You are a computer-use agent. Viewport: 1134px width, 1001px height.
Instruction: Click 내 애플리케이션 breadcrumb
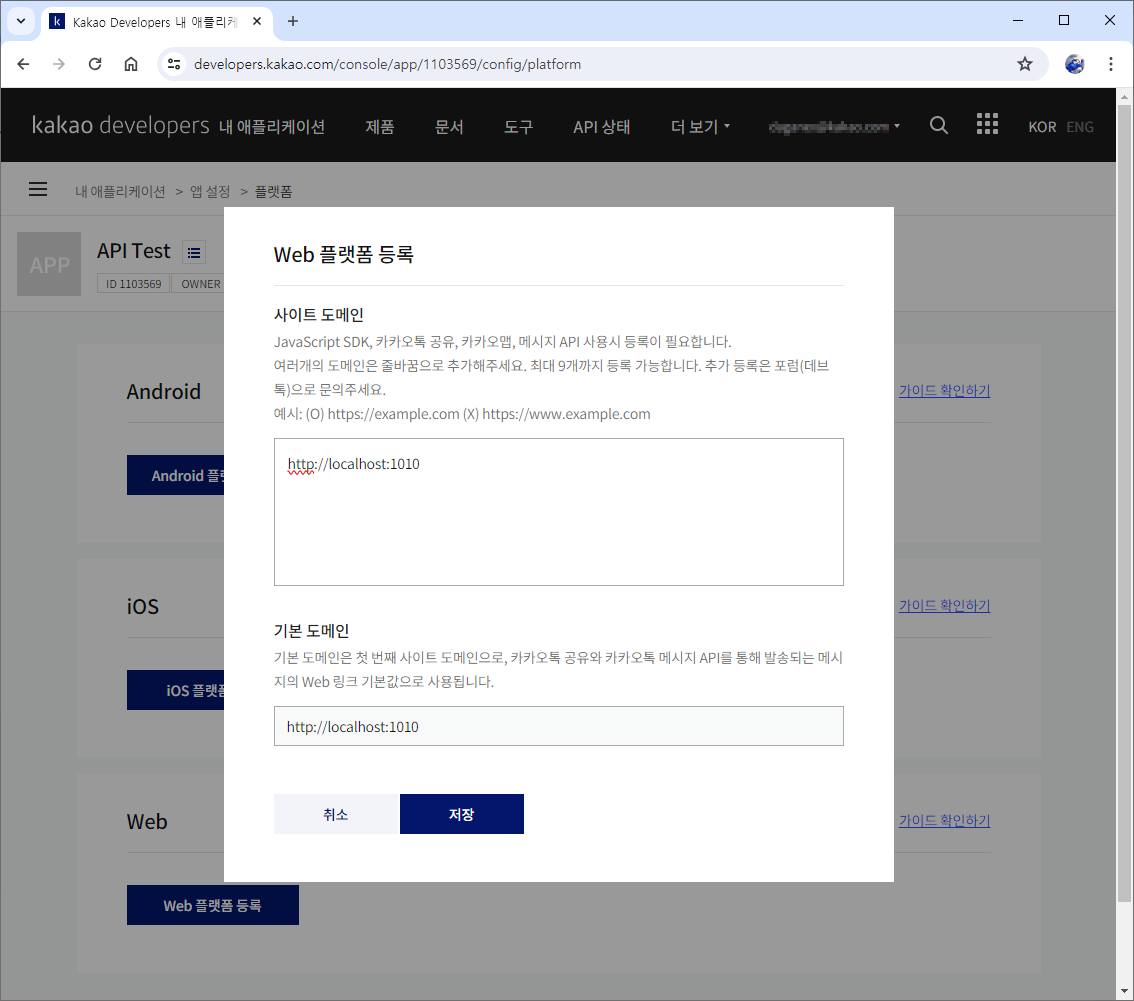(x=120, y=192)
